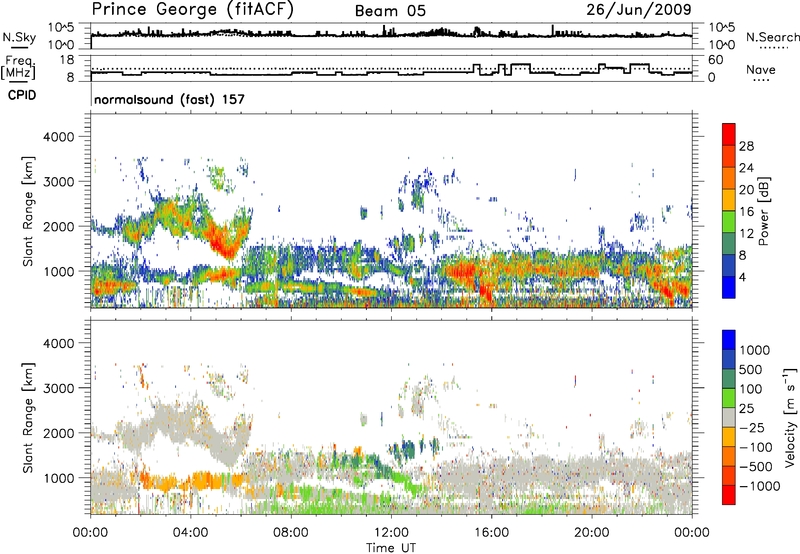
Task: Click the '60' Nave axis value
Action: (716, 60)
